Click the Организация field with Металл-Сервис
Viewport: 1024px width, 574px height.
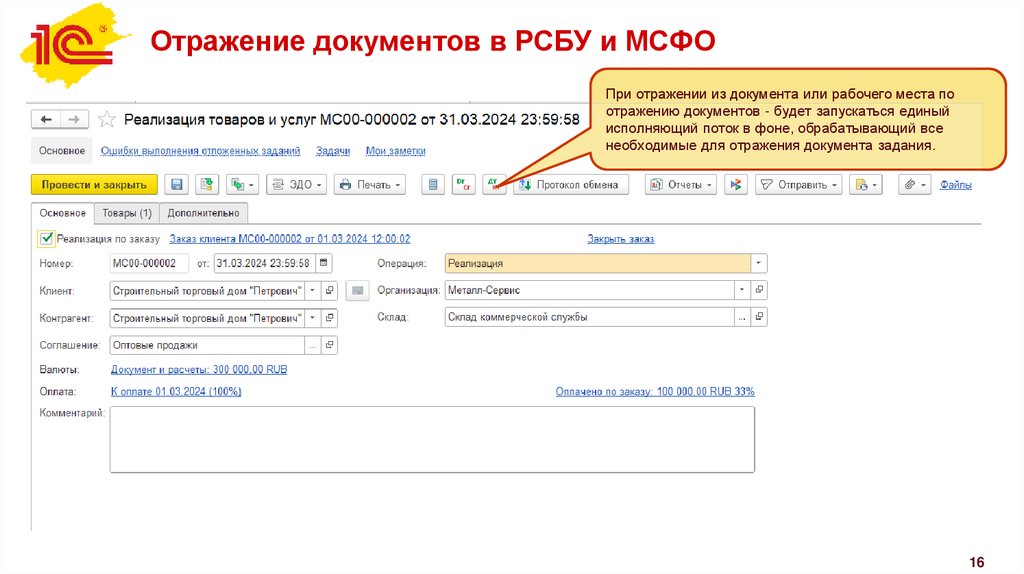[x=589, y=290]
